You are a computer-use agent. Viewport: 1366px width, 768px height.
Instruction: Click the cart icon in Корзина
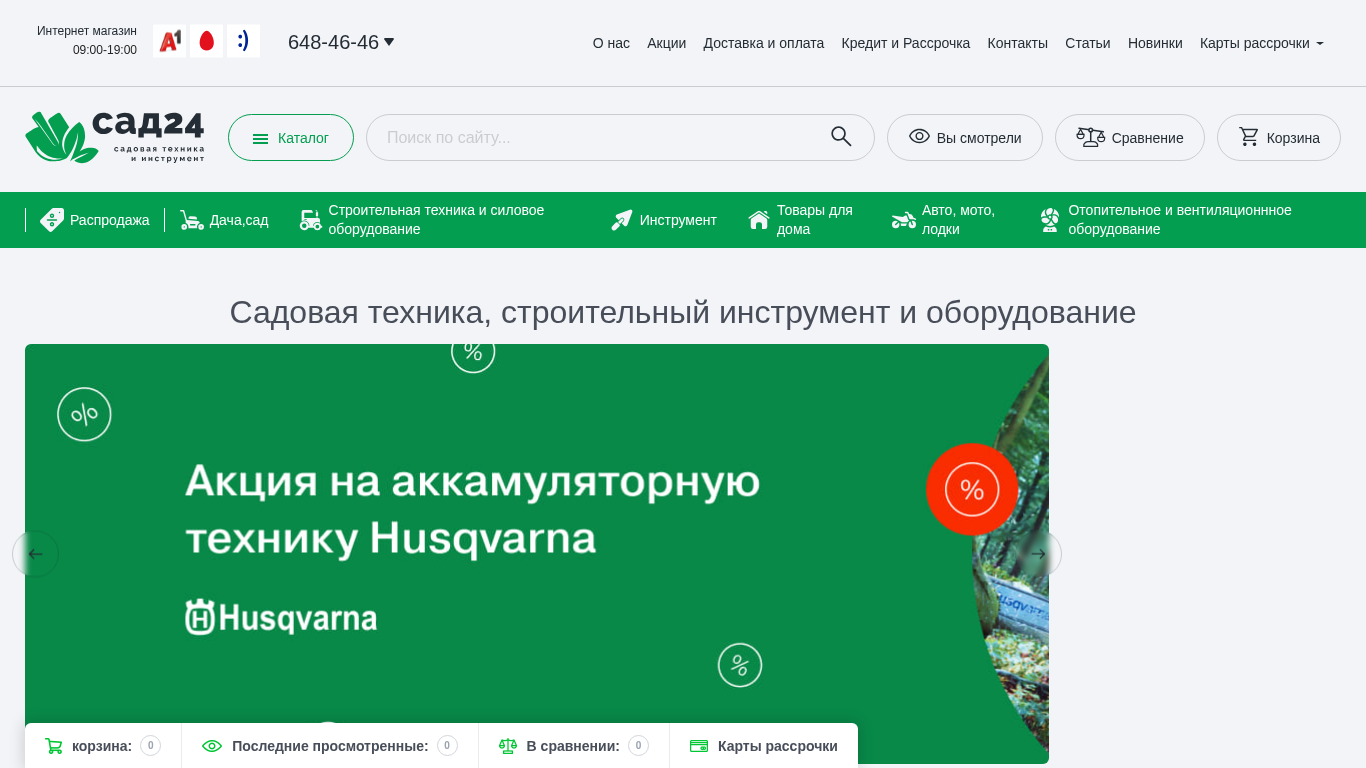click(x=1249, y=137)
